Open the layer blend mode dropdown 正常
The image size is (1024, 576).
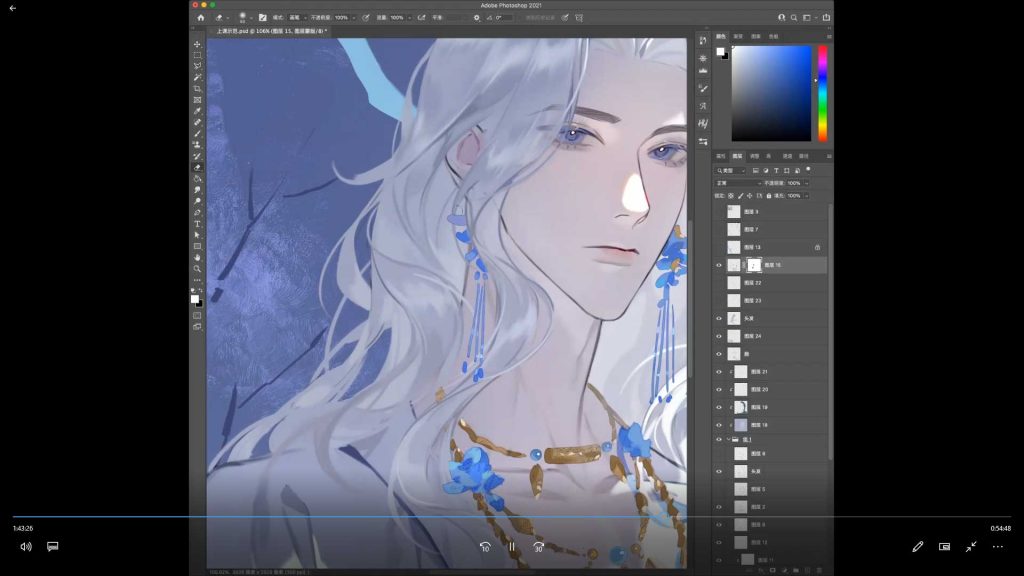click(x=738, y=183)
